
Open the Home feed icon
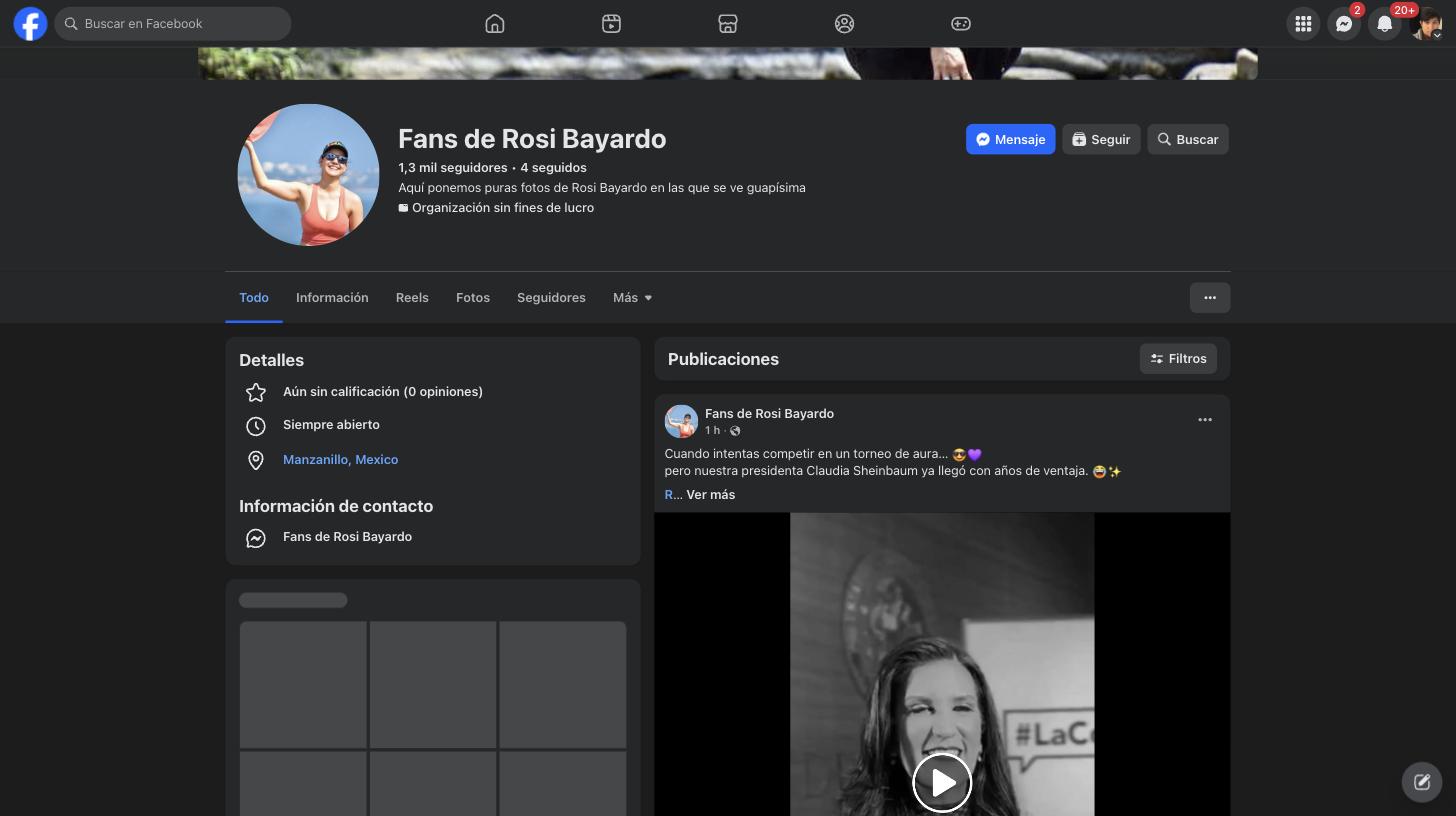494,24
